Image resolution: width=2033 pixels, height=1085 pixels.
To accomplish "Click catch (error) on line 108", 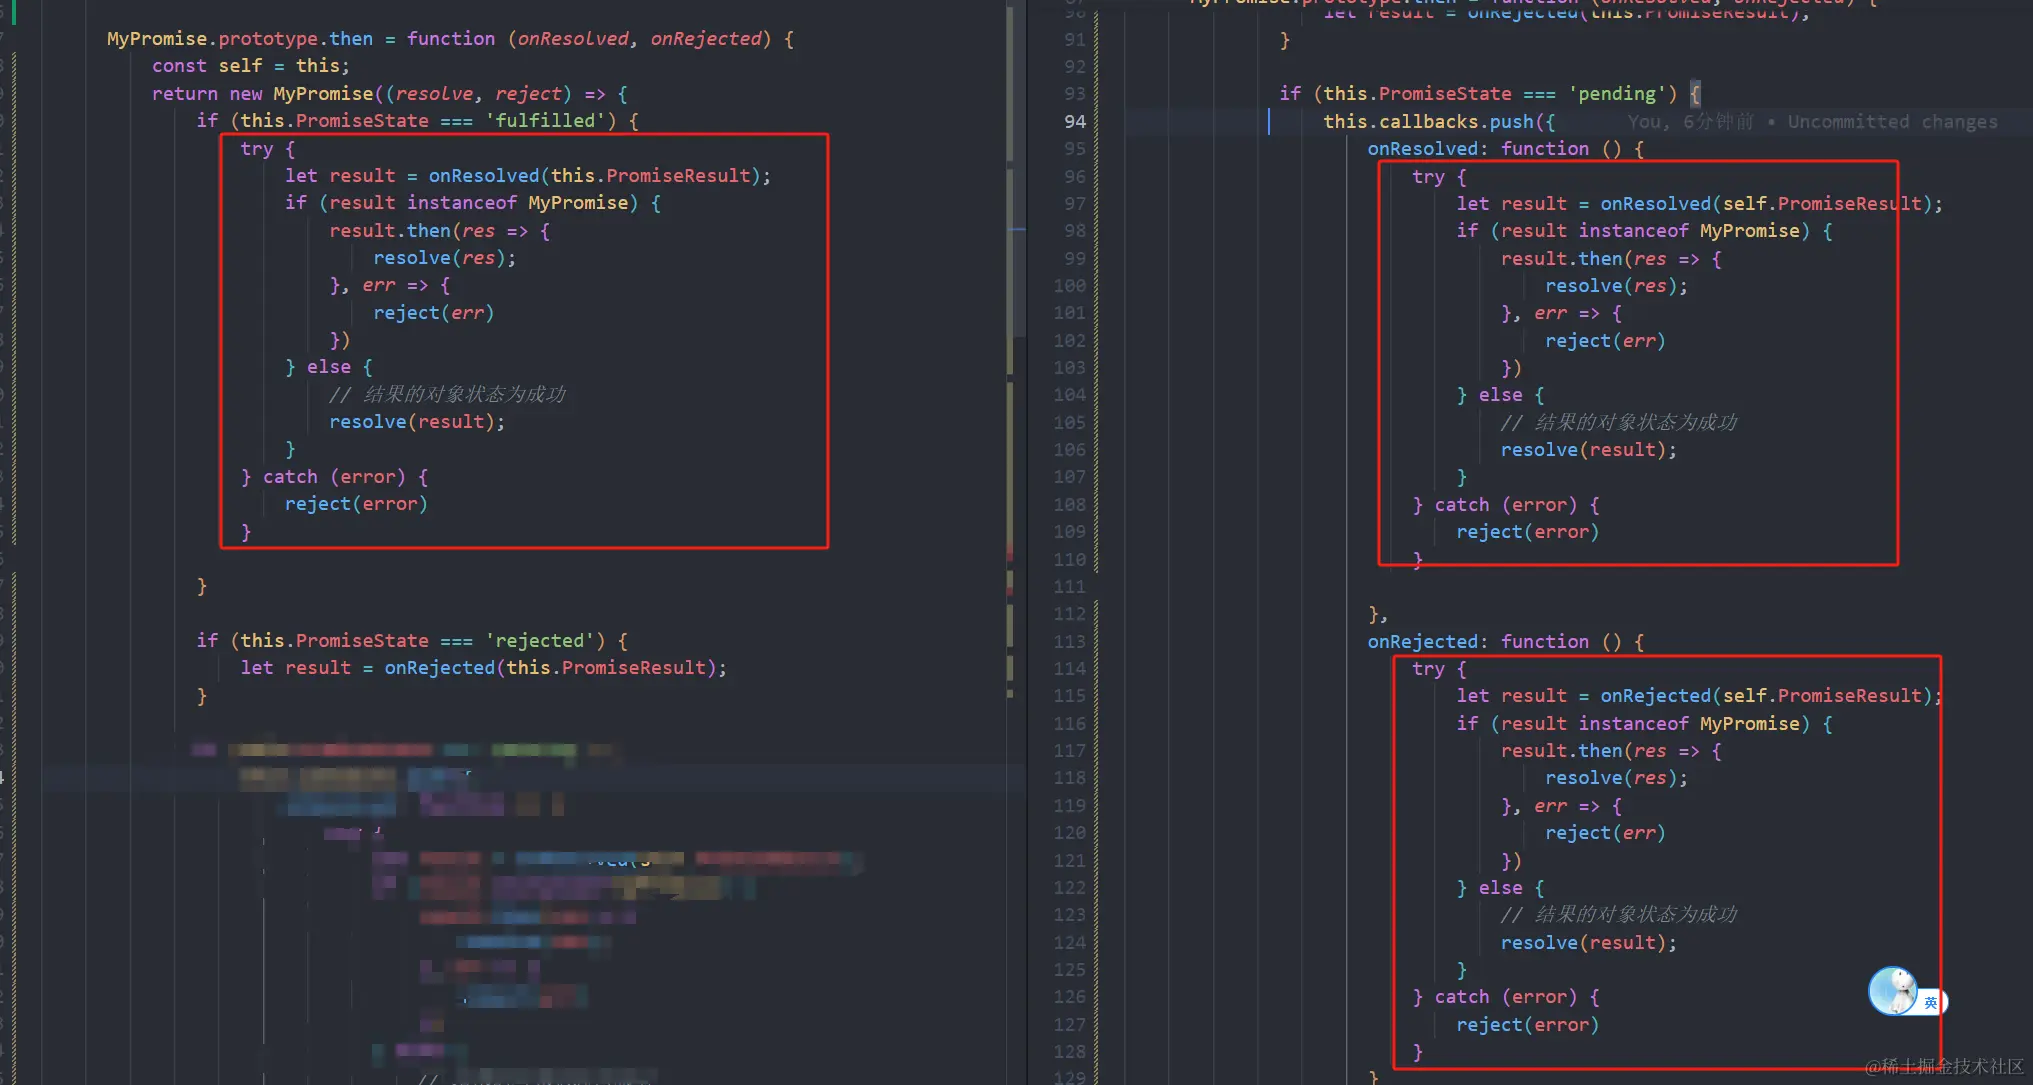I will click(1505, 505).
